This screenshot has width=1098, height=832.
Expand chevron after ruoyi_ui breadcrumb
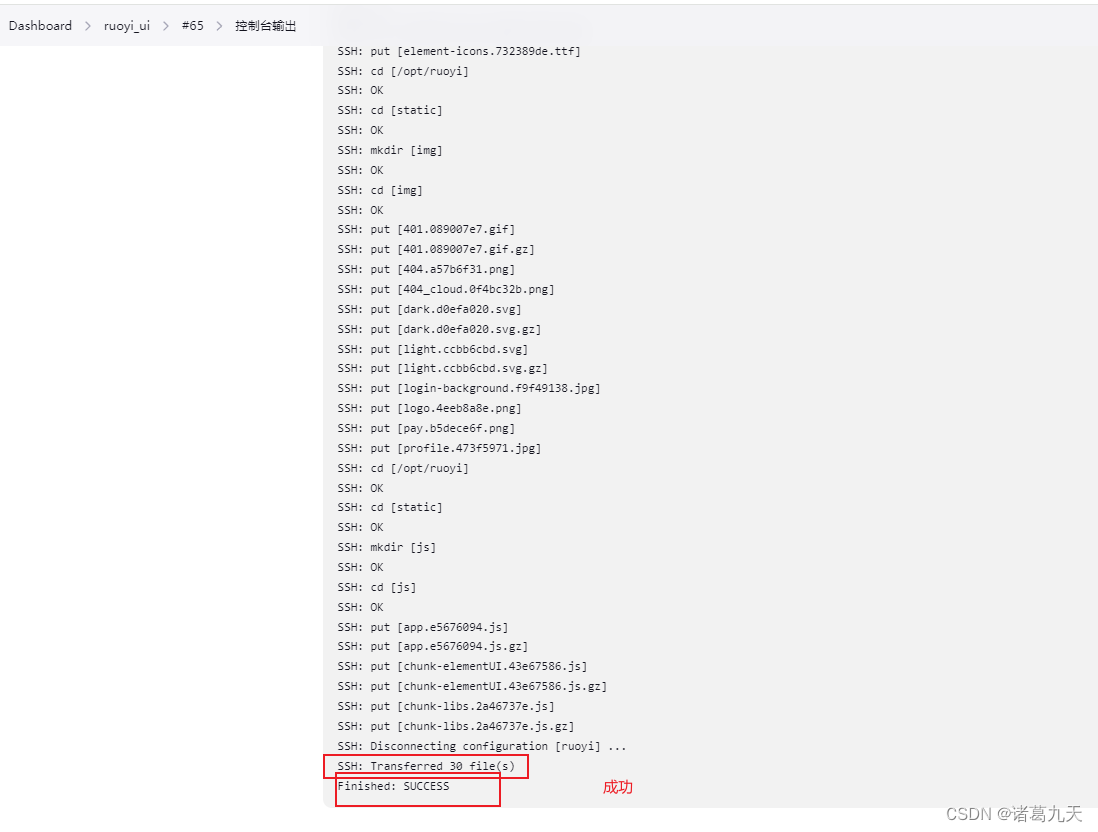166,26
